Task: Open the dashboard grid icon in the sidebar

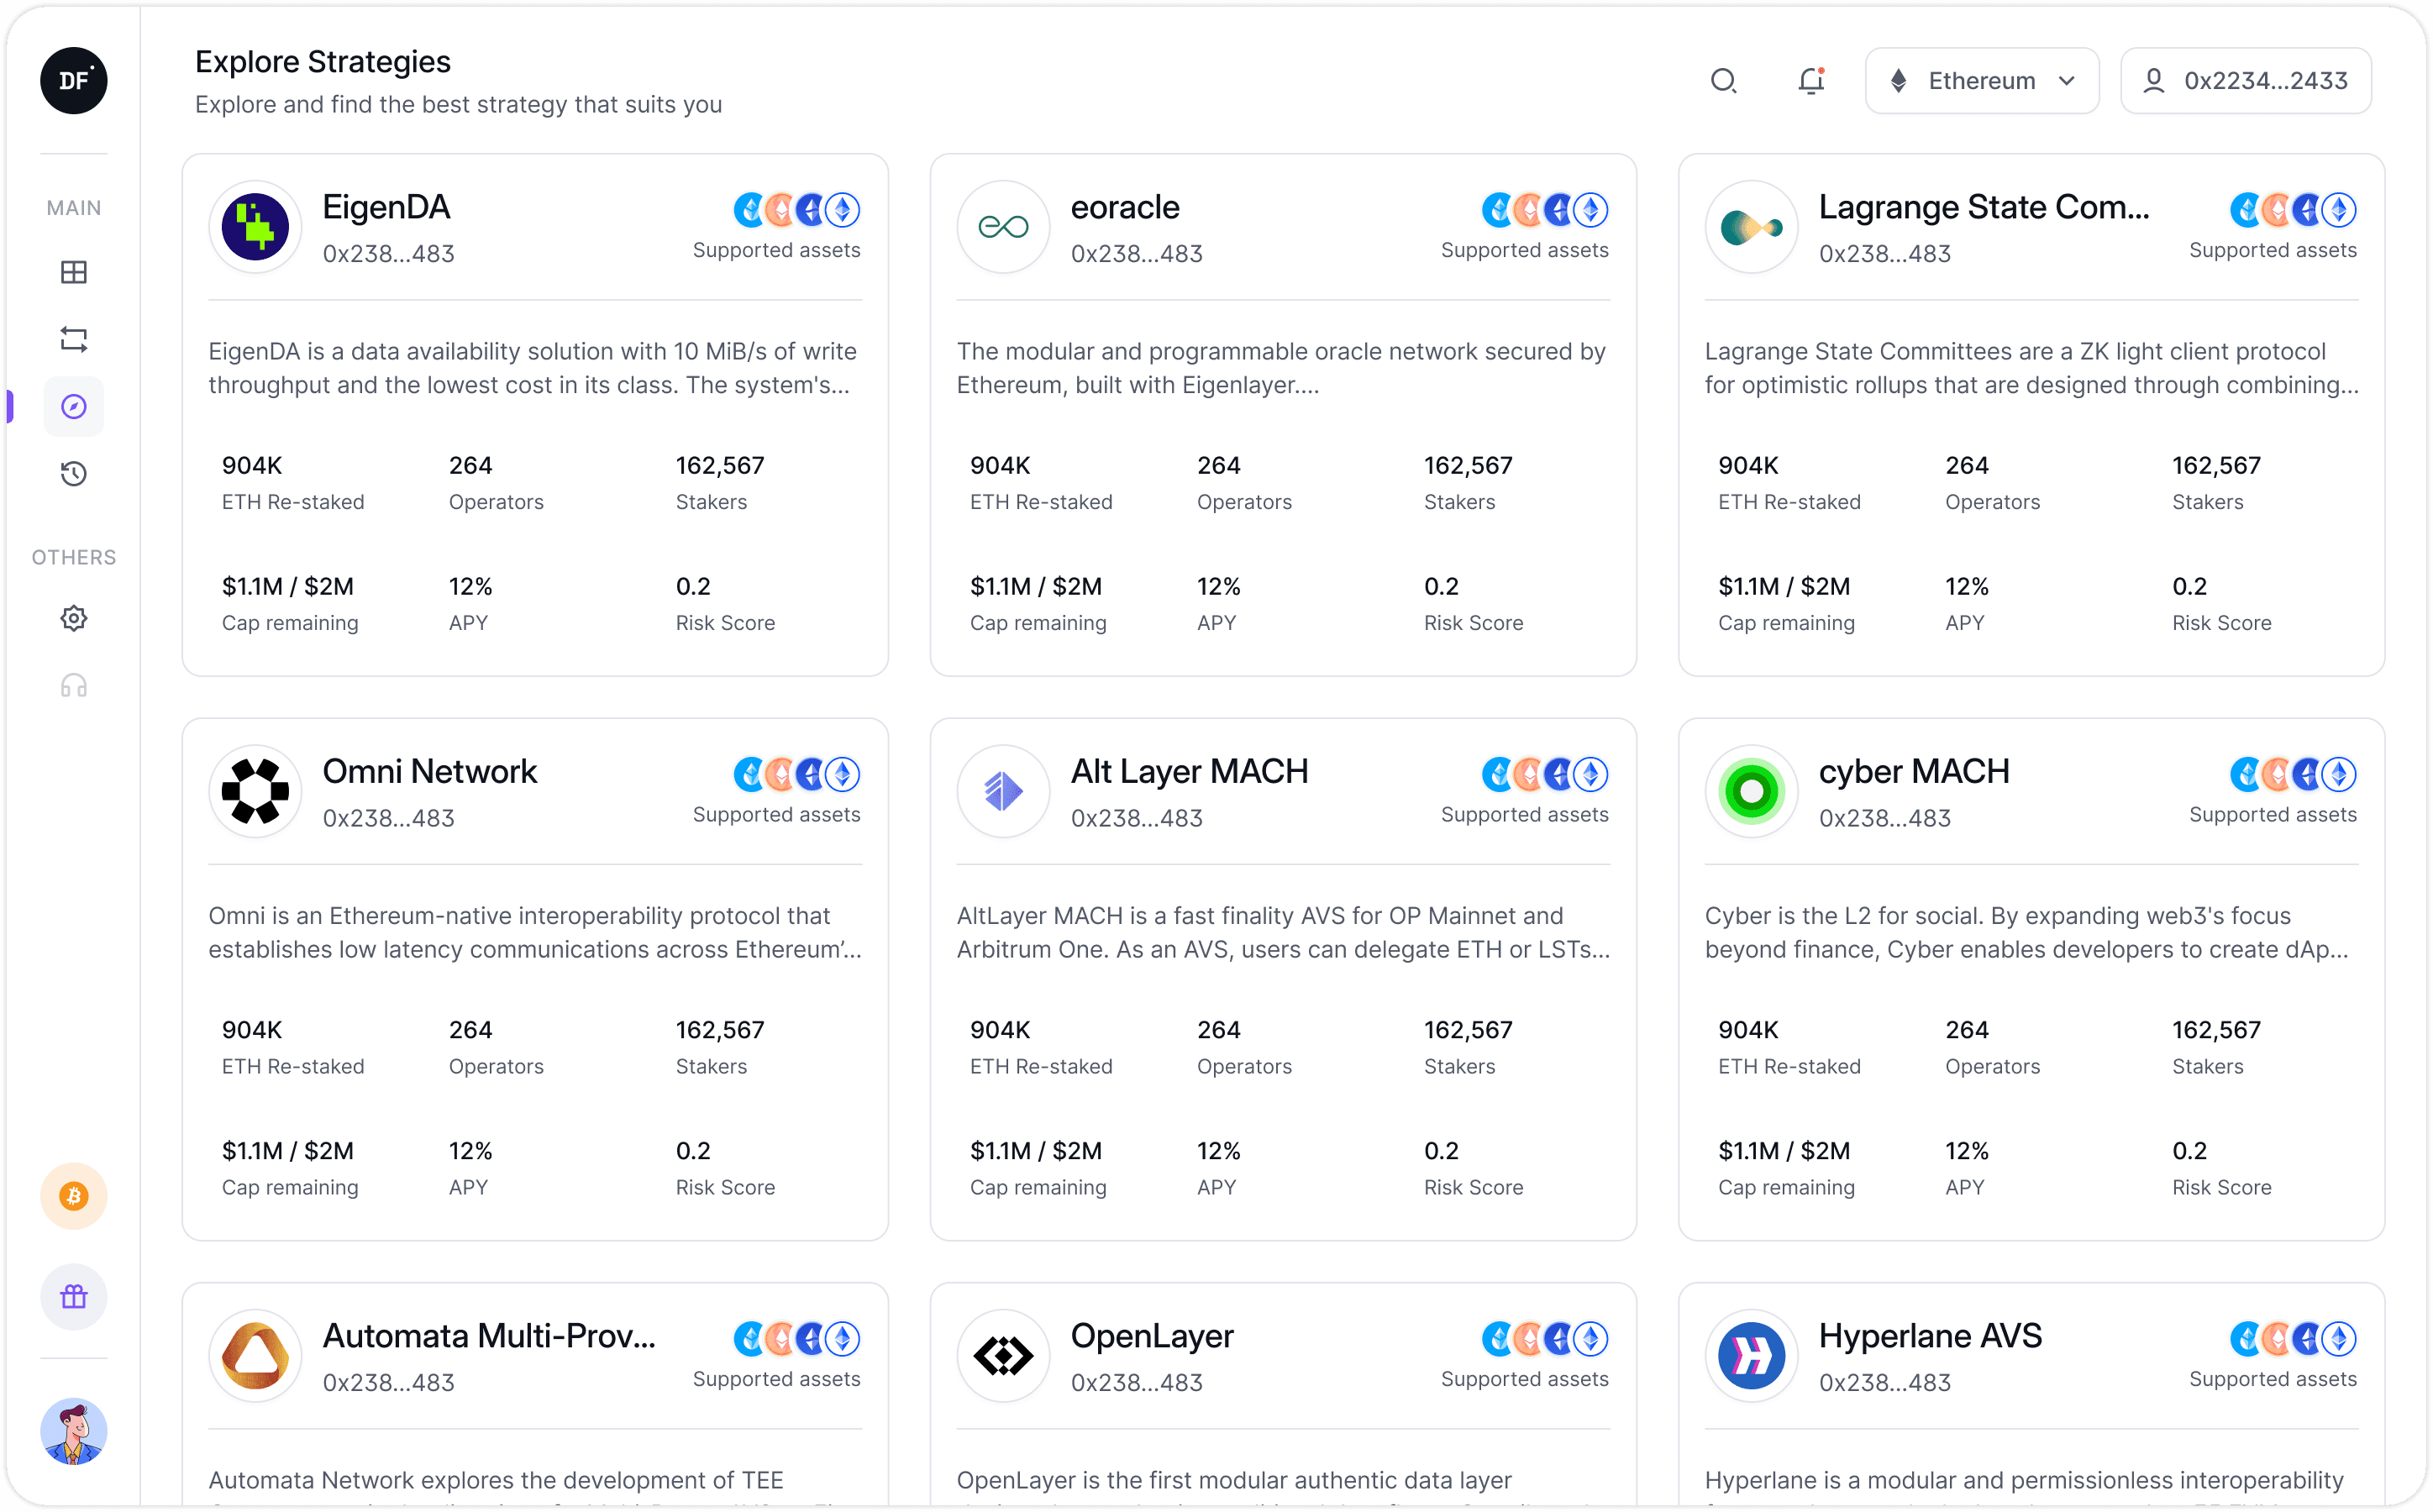Action: (74, 272)
